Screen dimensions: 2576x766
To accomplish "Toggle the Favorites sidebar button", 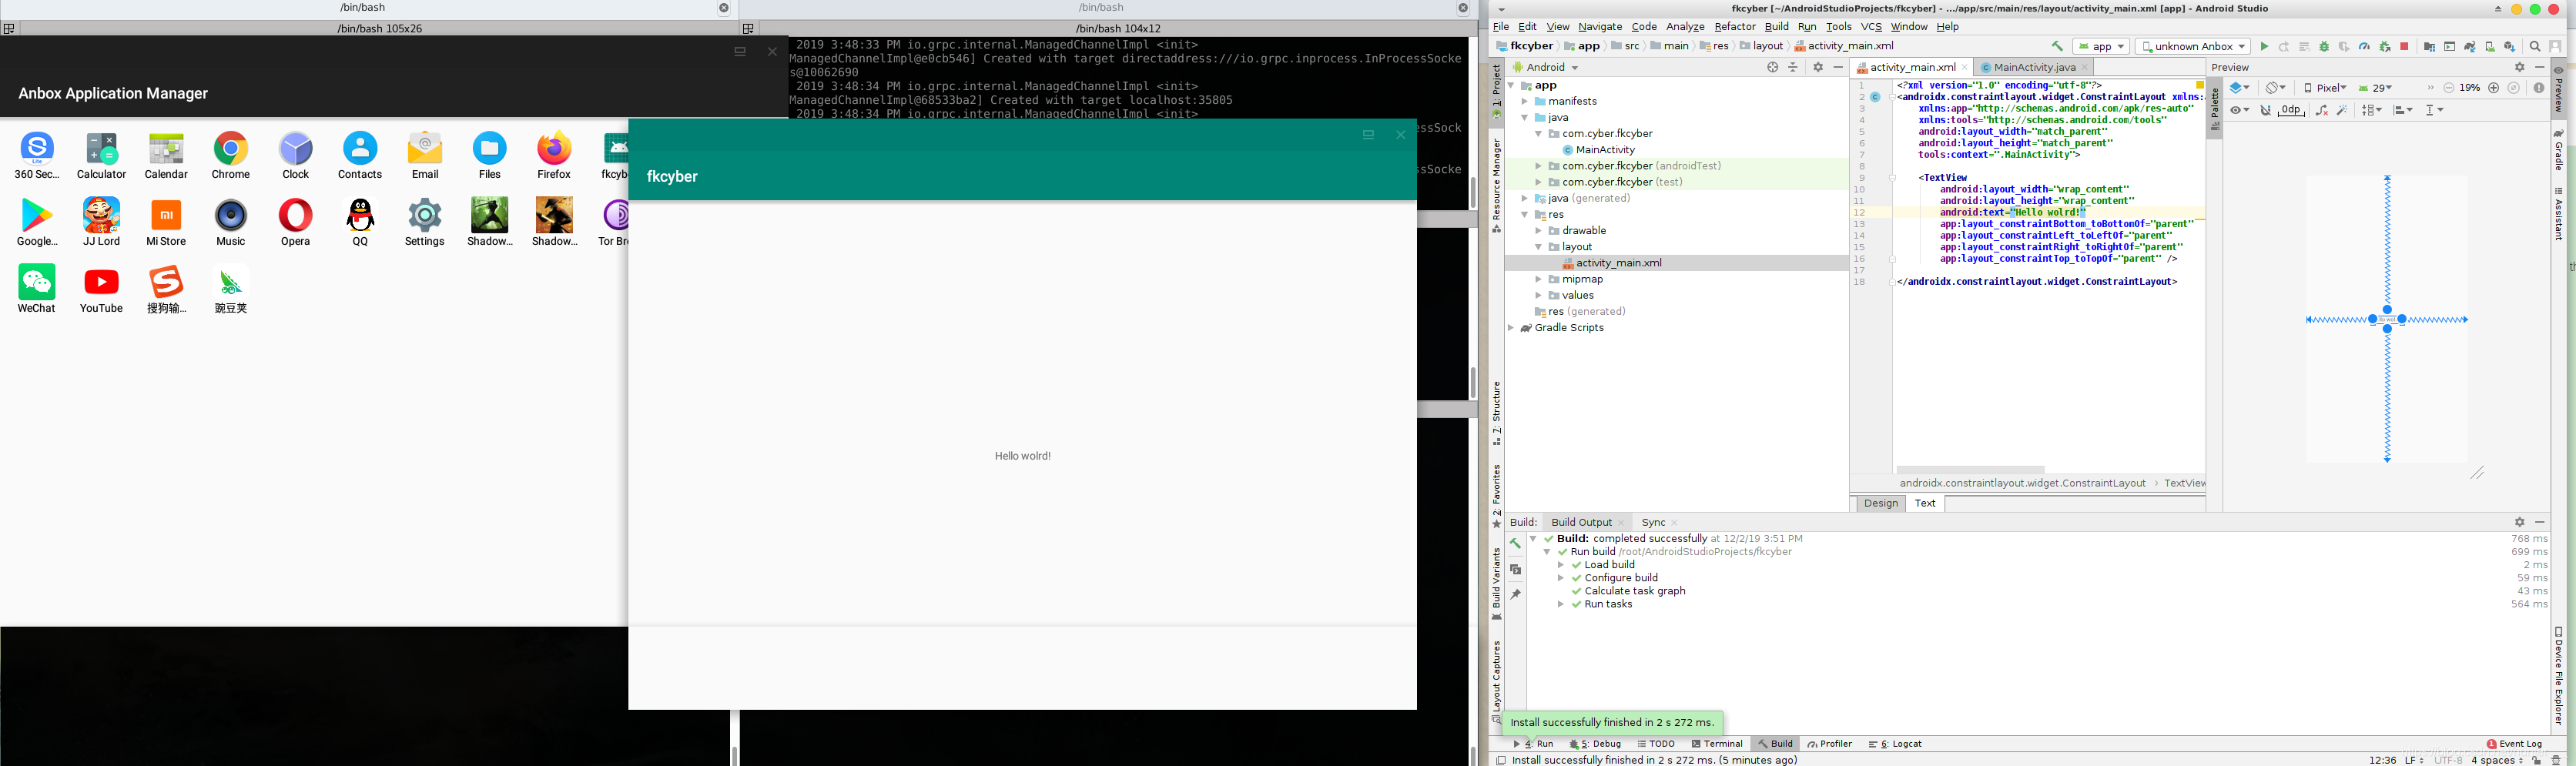I will (x=1497, y=496).
